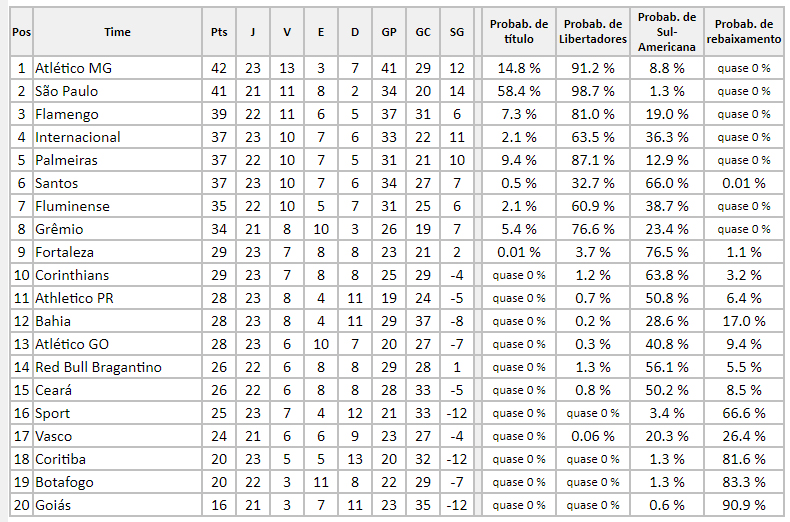Click the Botafogo team cell

click(x=117, y=482)
